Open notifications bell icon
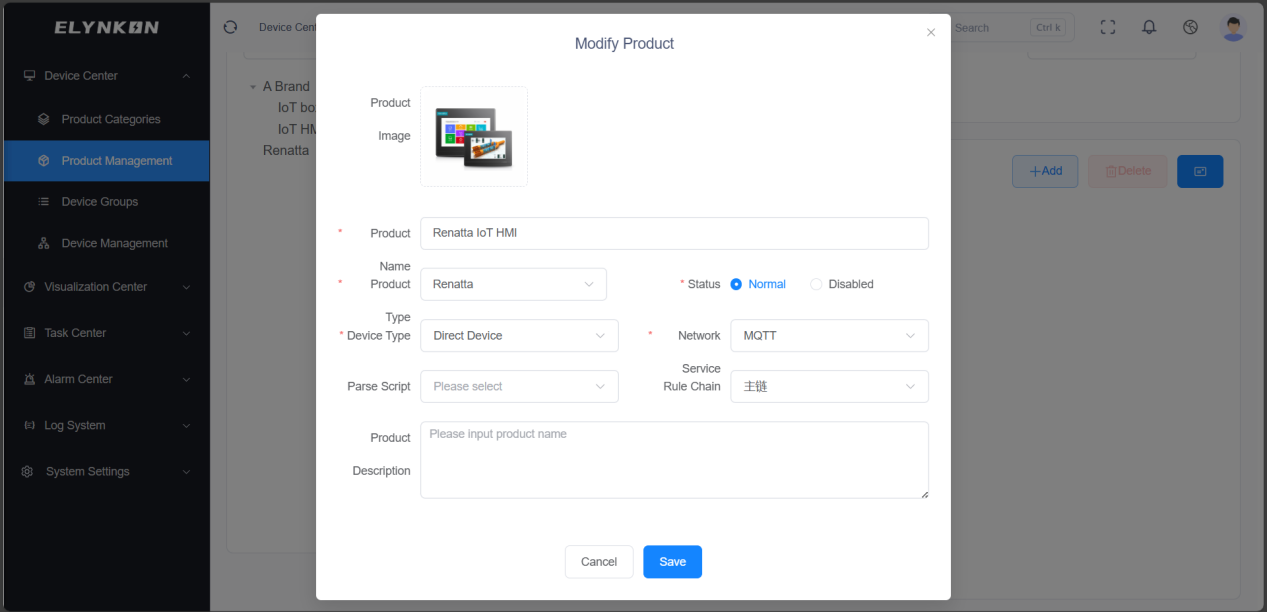This screenshot has height=612, width=1267. pyautogui.click(x=1149, y=27)
